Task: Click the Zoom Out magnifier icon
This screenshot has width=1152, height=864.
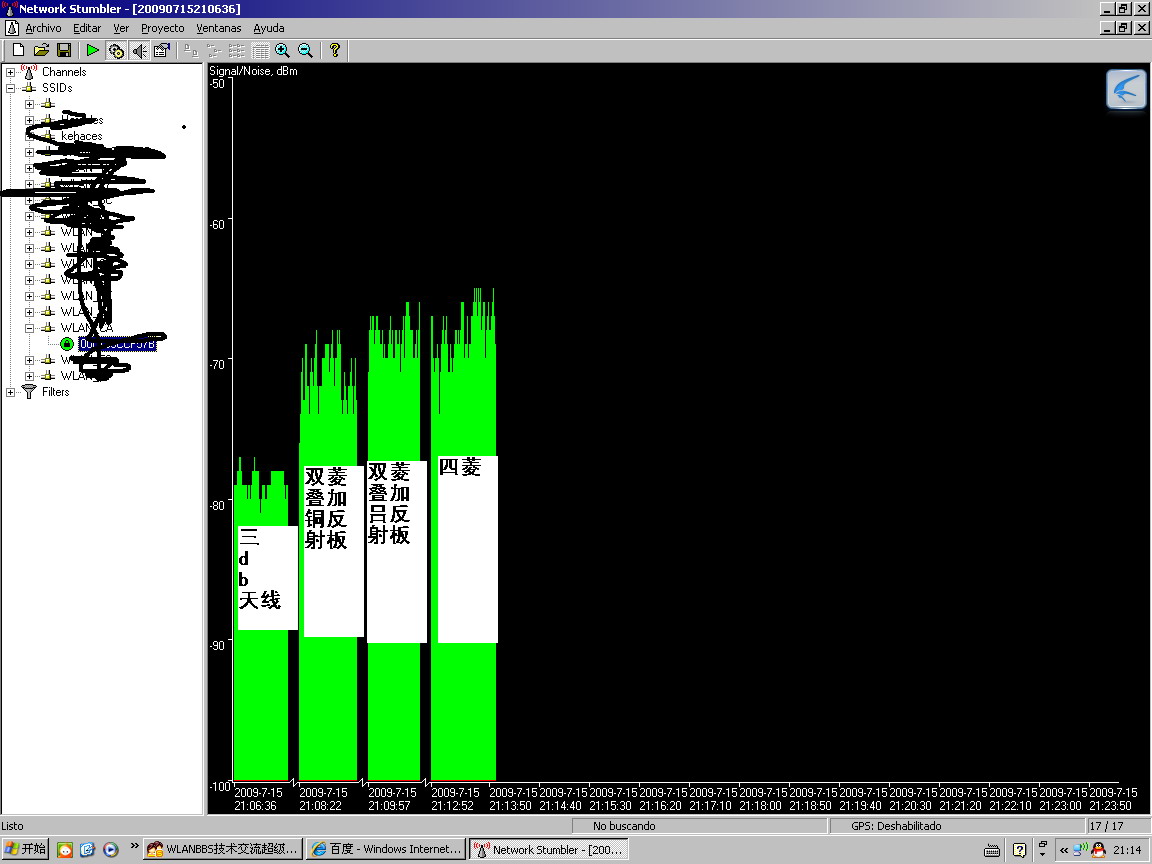Action: pyautogui.click(x=305, y=50)
